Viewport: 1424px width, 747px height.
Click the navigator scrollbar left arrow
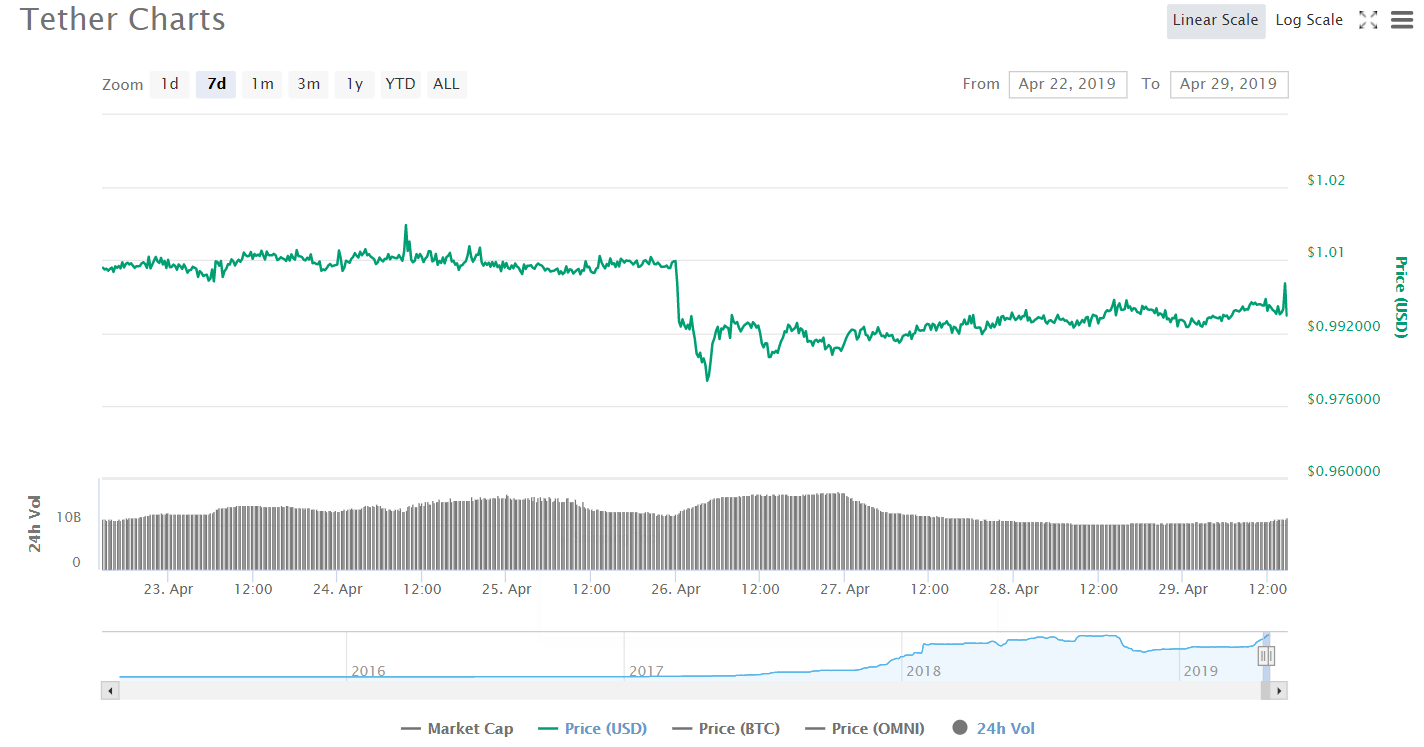[x=110, y=690]
